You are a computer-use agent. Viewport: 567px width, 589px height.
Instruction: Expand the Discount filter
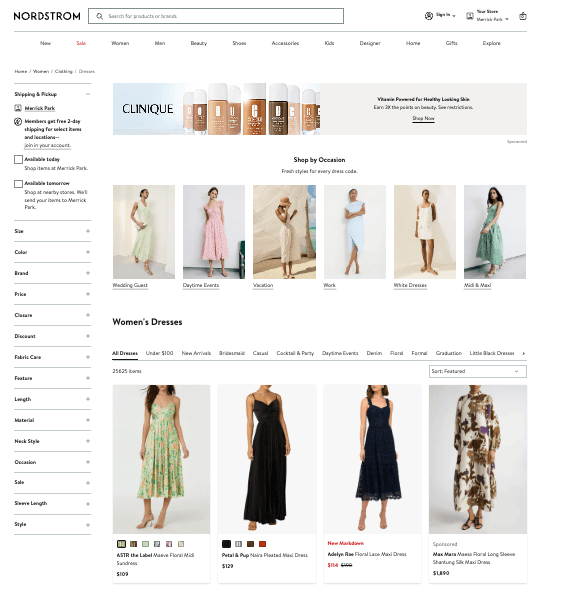tap(88, 336)
